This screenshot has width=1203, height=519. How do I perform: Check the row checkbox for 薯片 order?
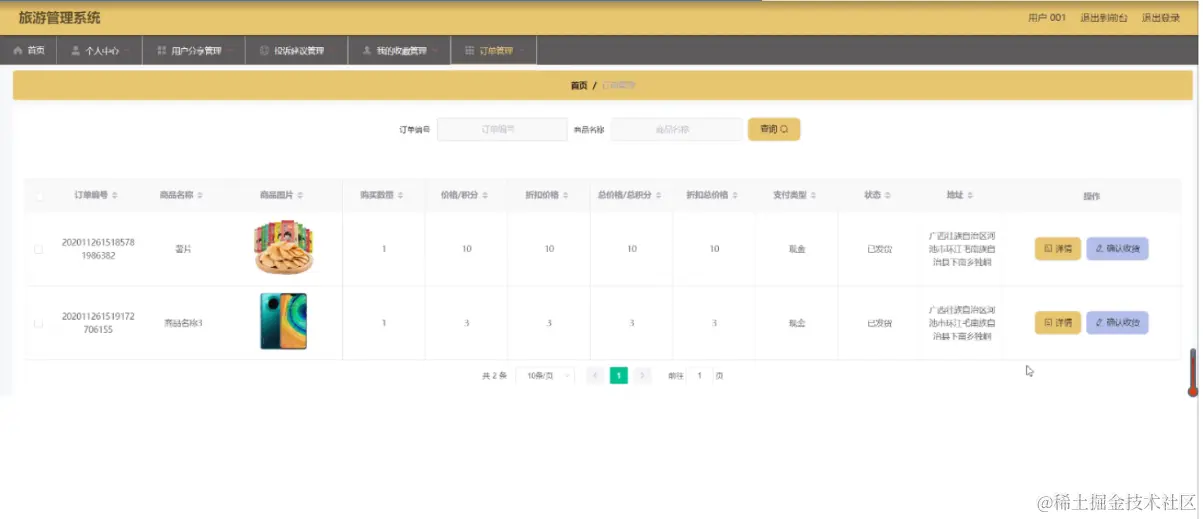coord(39,249)
